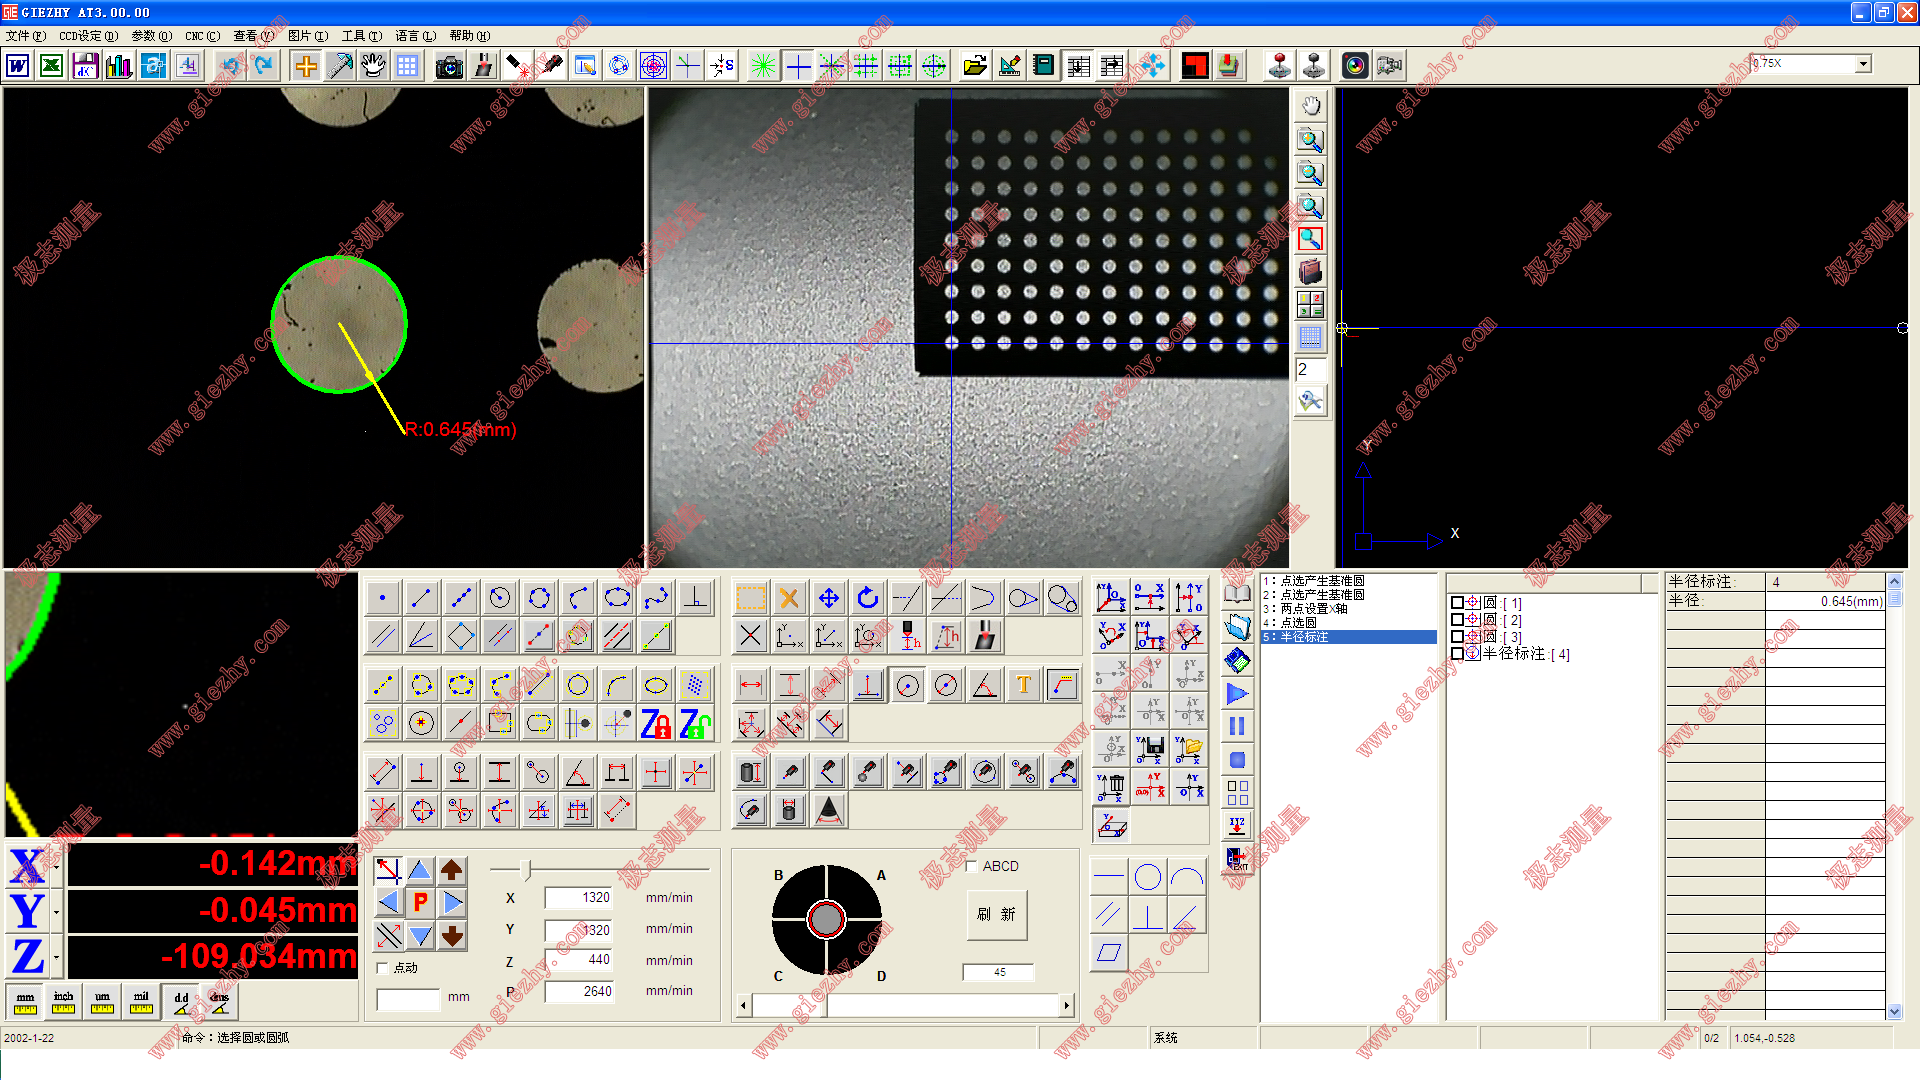This screenshot has width=1920, height=1080.
Task: Click the blue play program button
Action: coord(1237,693)
